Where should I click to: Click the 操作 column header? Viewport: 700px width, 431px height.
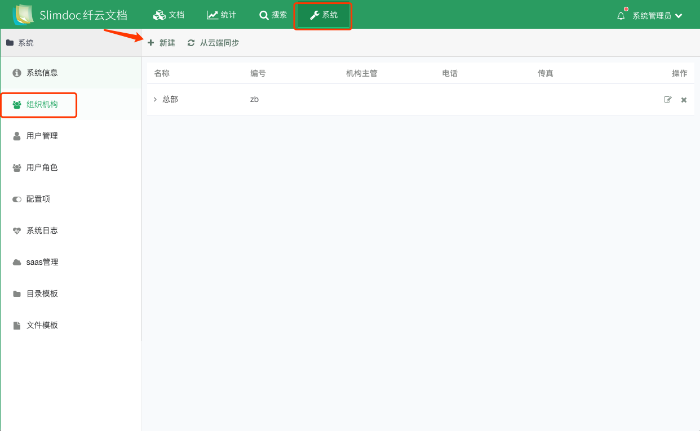point(679,73)
